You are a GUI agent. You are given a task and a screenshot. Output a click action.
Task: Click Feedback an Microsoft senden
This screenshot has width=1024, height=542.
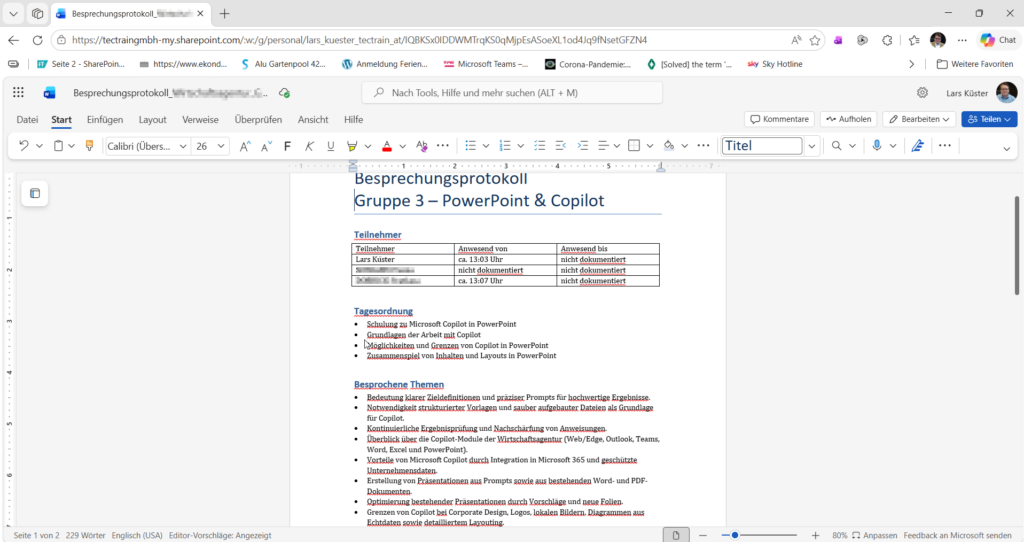[x=957, y=535]
